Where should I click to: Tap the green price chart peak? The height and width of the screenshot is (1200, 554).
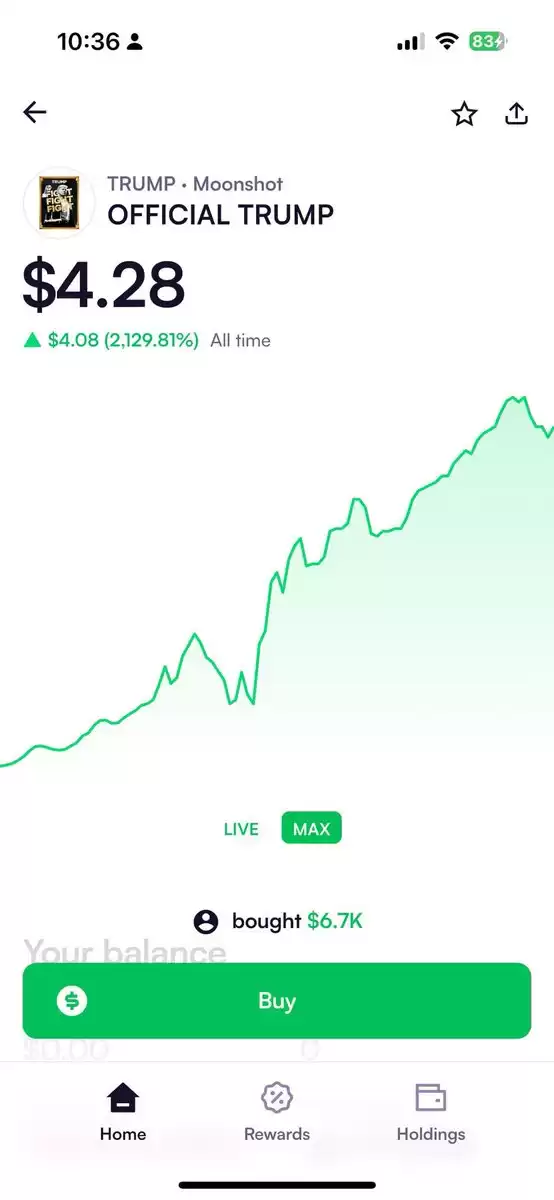(514, 398)
